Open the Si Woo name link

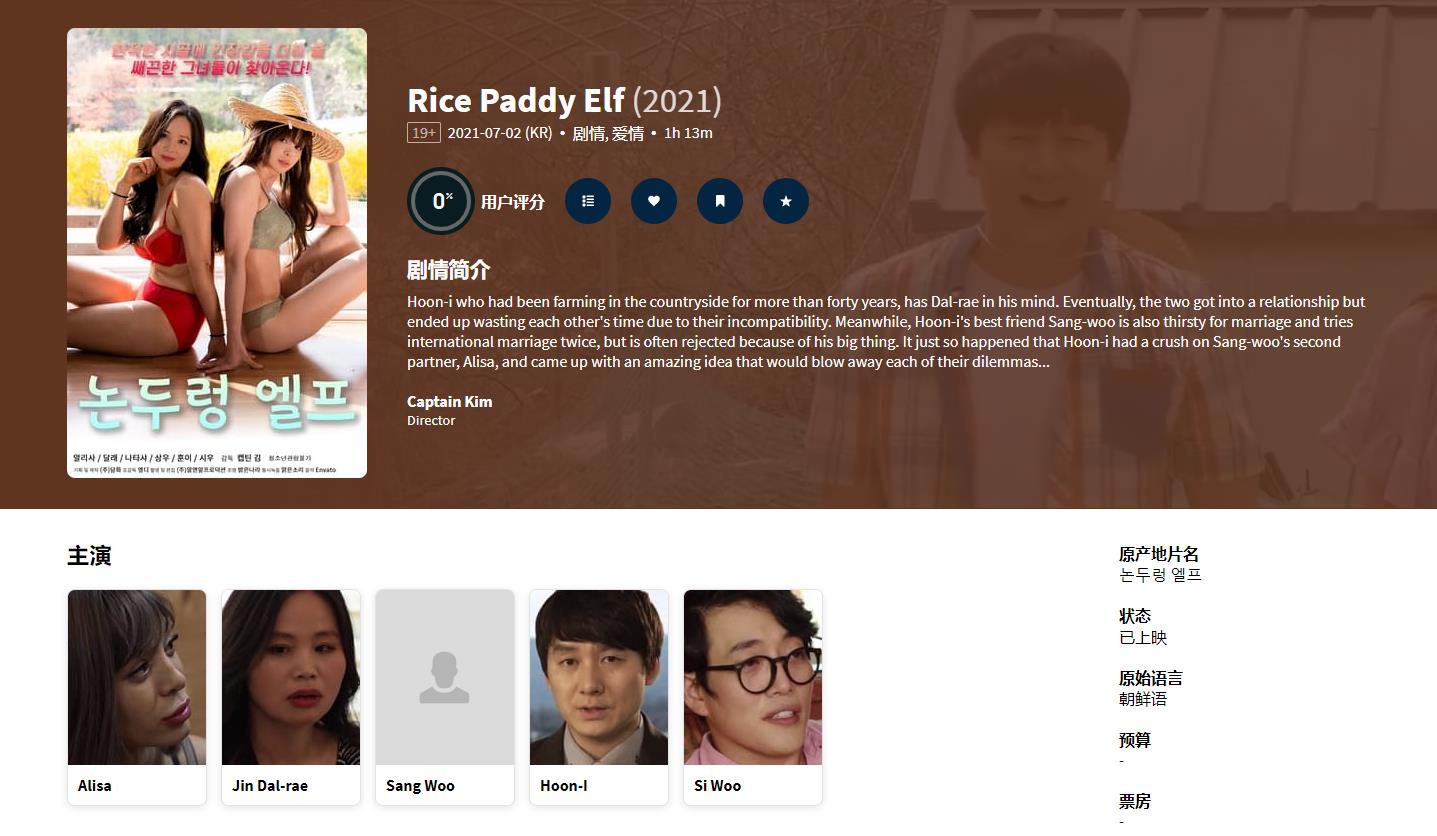coord(718,786)
